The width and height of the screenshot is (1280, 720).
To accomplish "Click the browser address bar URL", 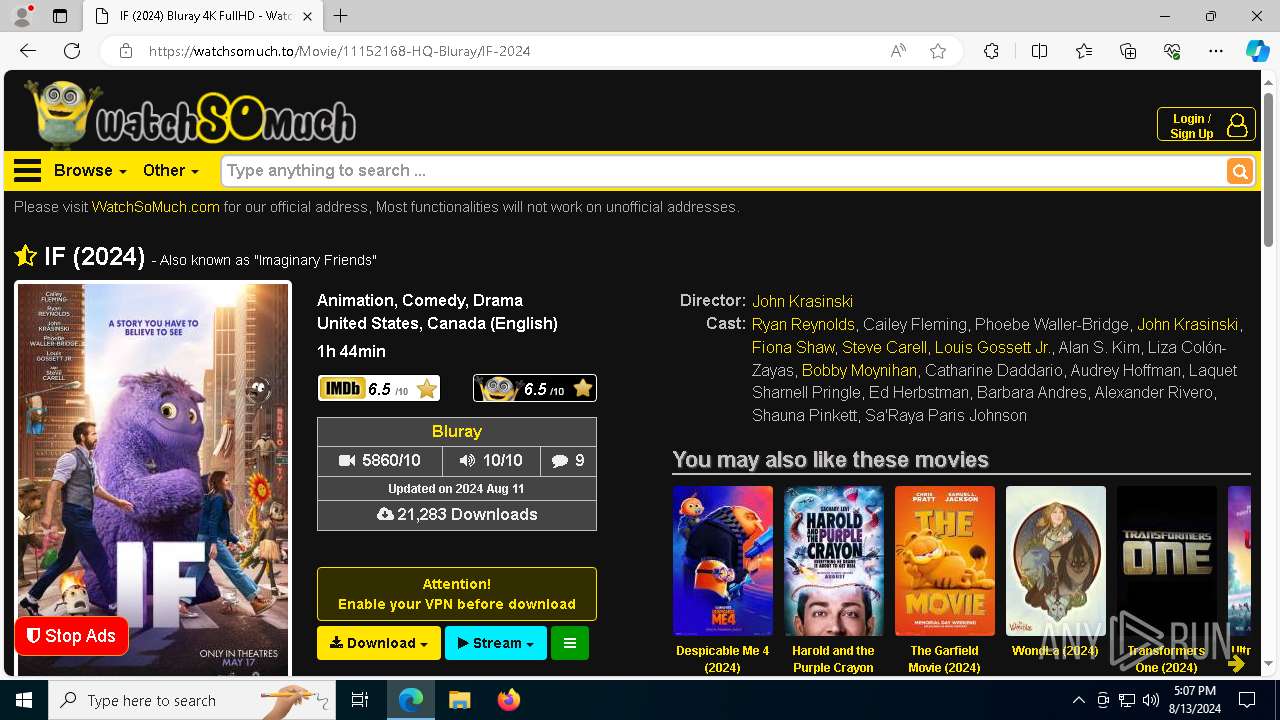I will (340, 51).
